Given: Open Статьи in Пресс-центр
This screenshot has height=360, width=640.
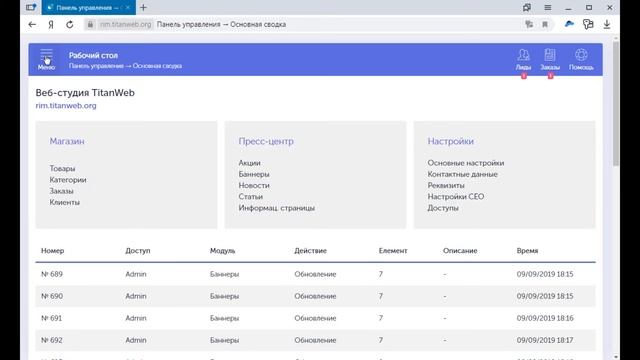Looking at the screenshot, I should tap(251, 196).
